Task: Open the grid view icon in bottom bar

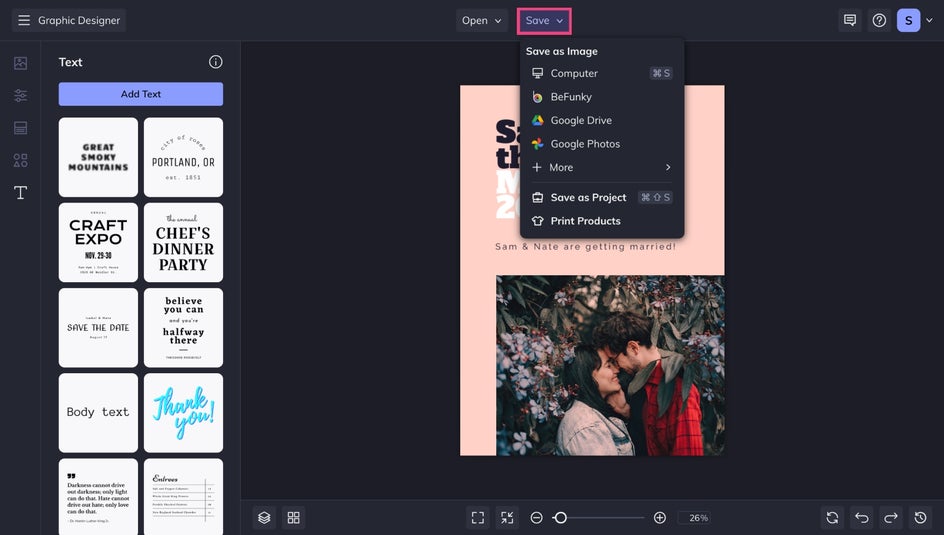Action: point(294,518)
